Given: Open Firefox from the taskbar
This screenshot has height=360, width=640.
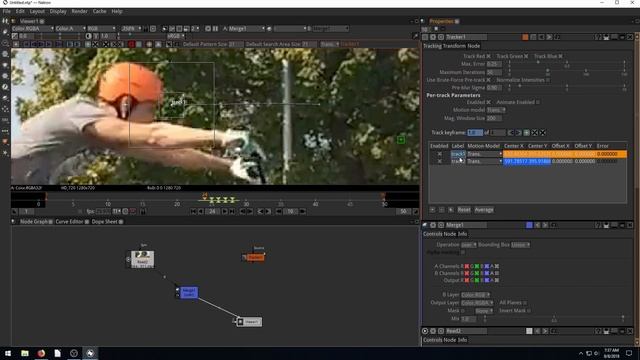Looking at the screenshot, I should tap(41, 353).
